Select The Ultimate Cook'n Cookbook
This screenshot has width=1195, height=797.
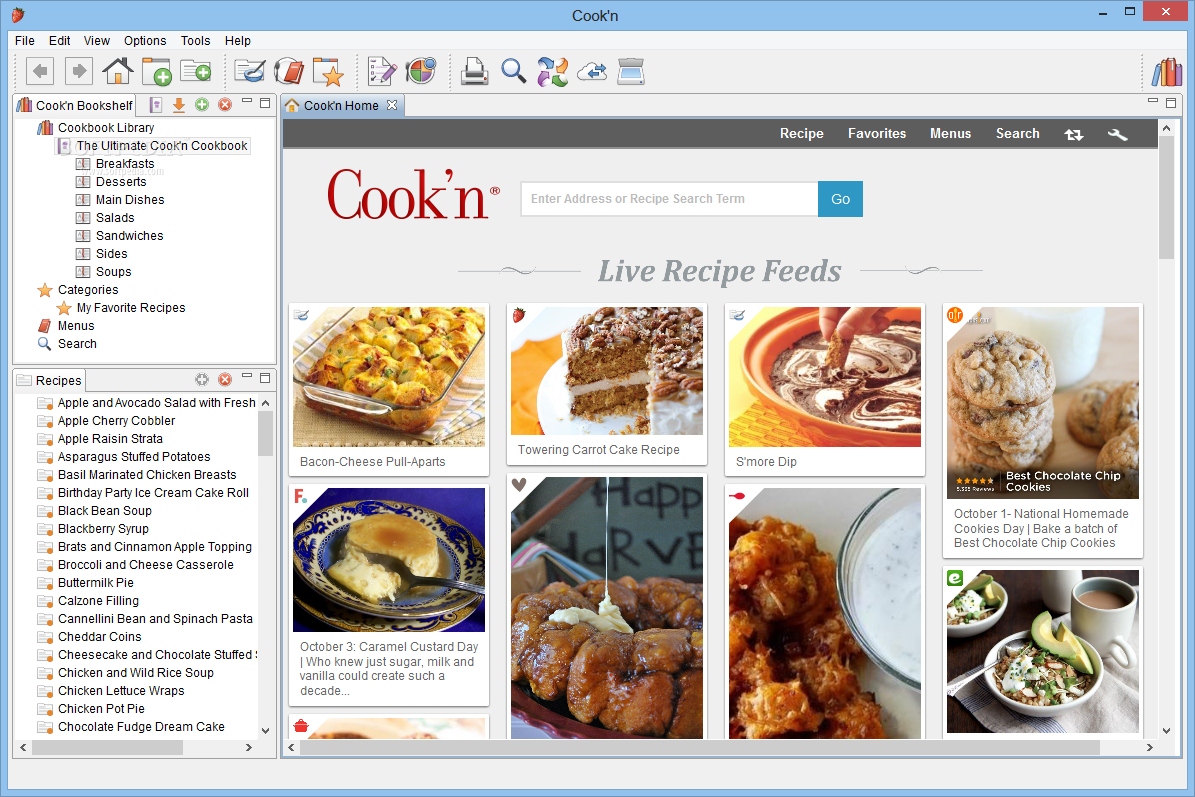[x=162, y=146]
